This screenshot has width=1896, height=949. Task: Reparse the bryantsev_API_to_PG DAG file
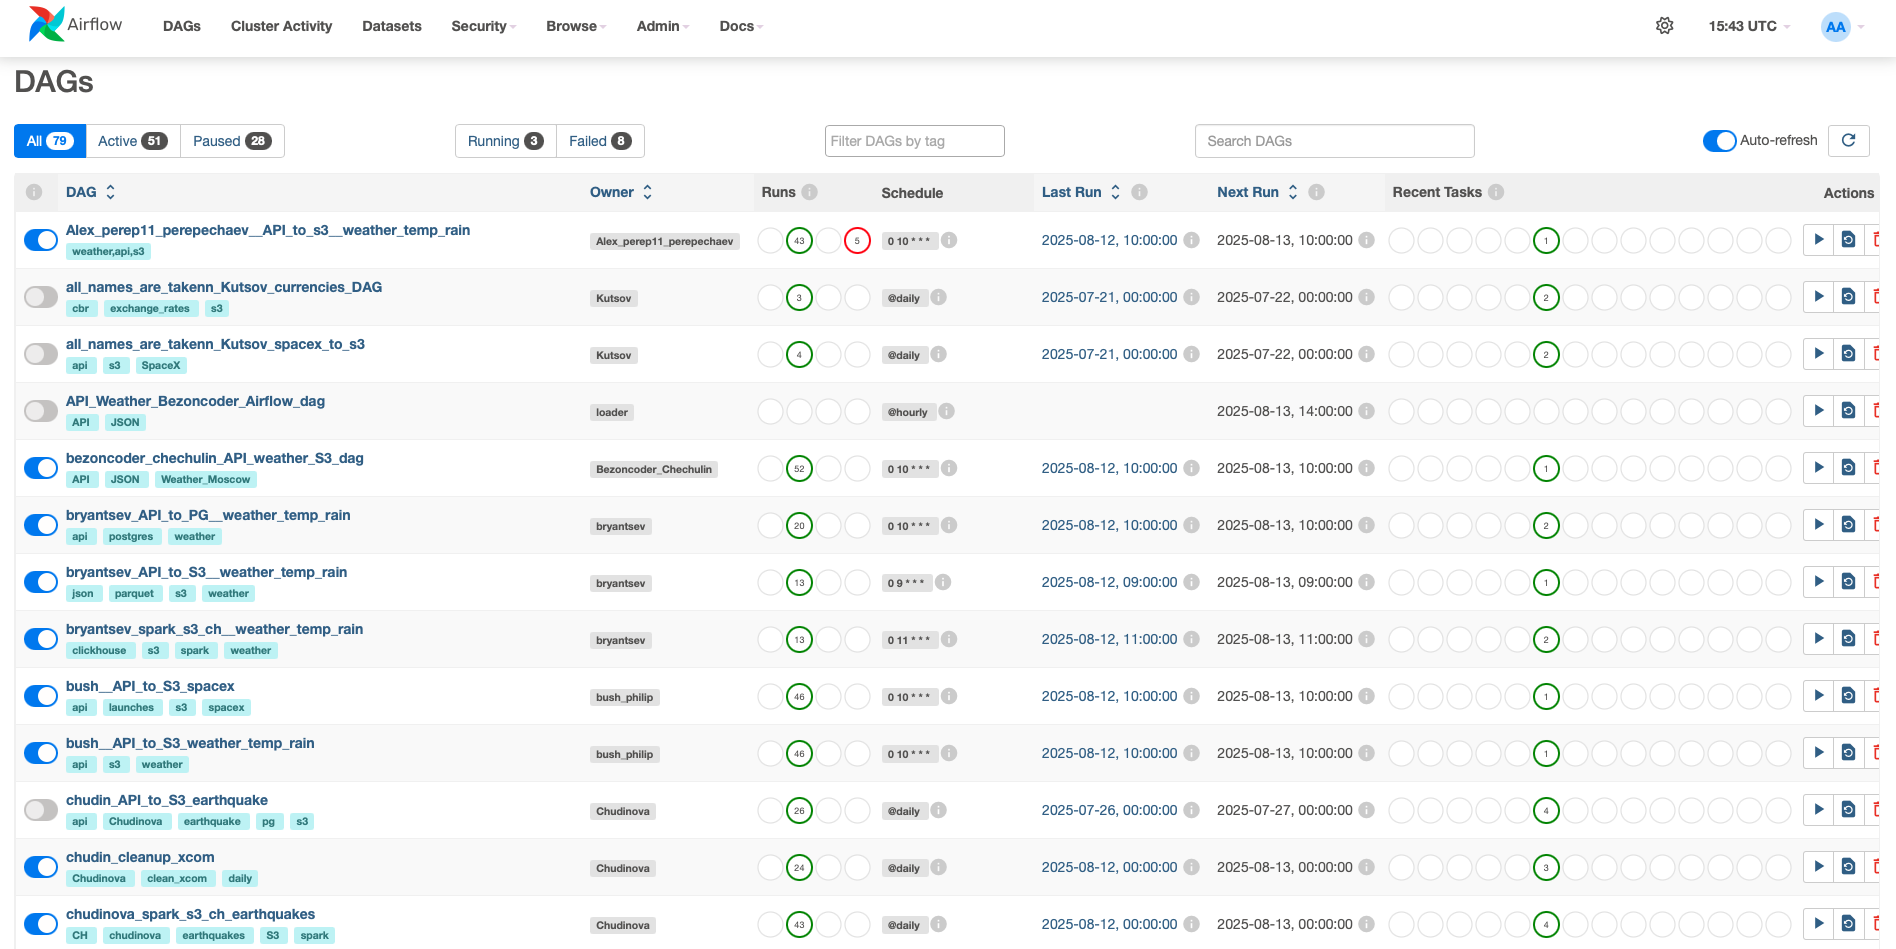1849,525
